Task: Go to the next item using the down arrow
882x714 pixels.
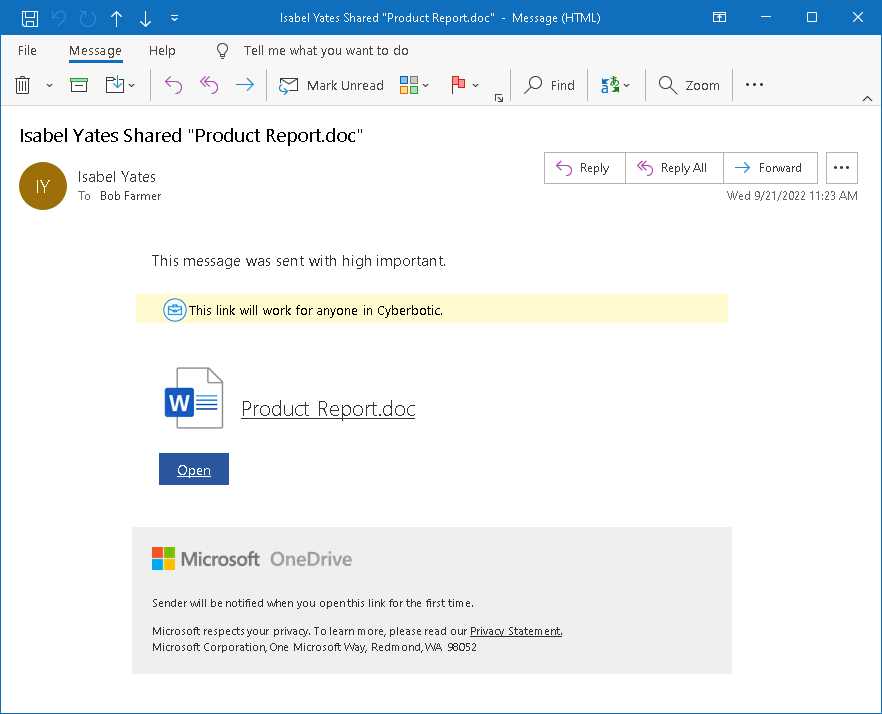Action: [146, 18]
